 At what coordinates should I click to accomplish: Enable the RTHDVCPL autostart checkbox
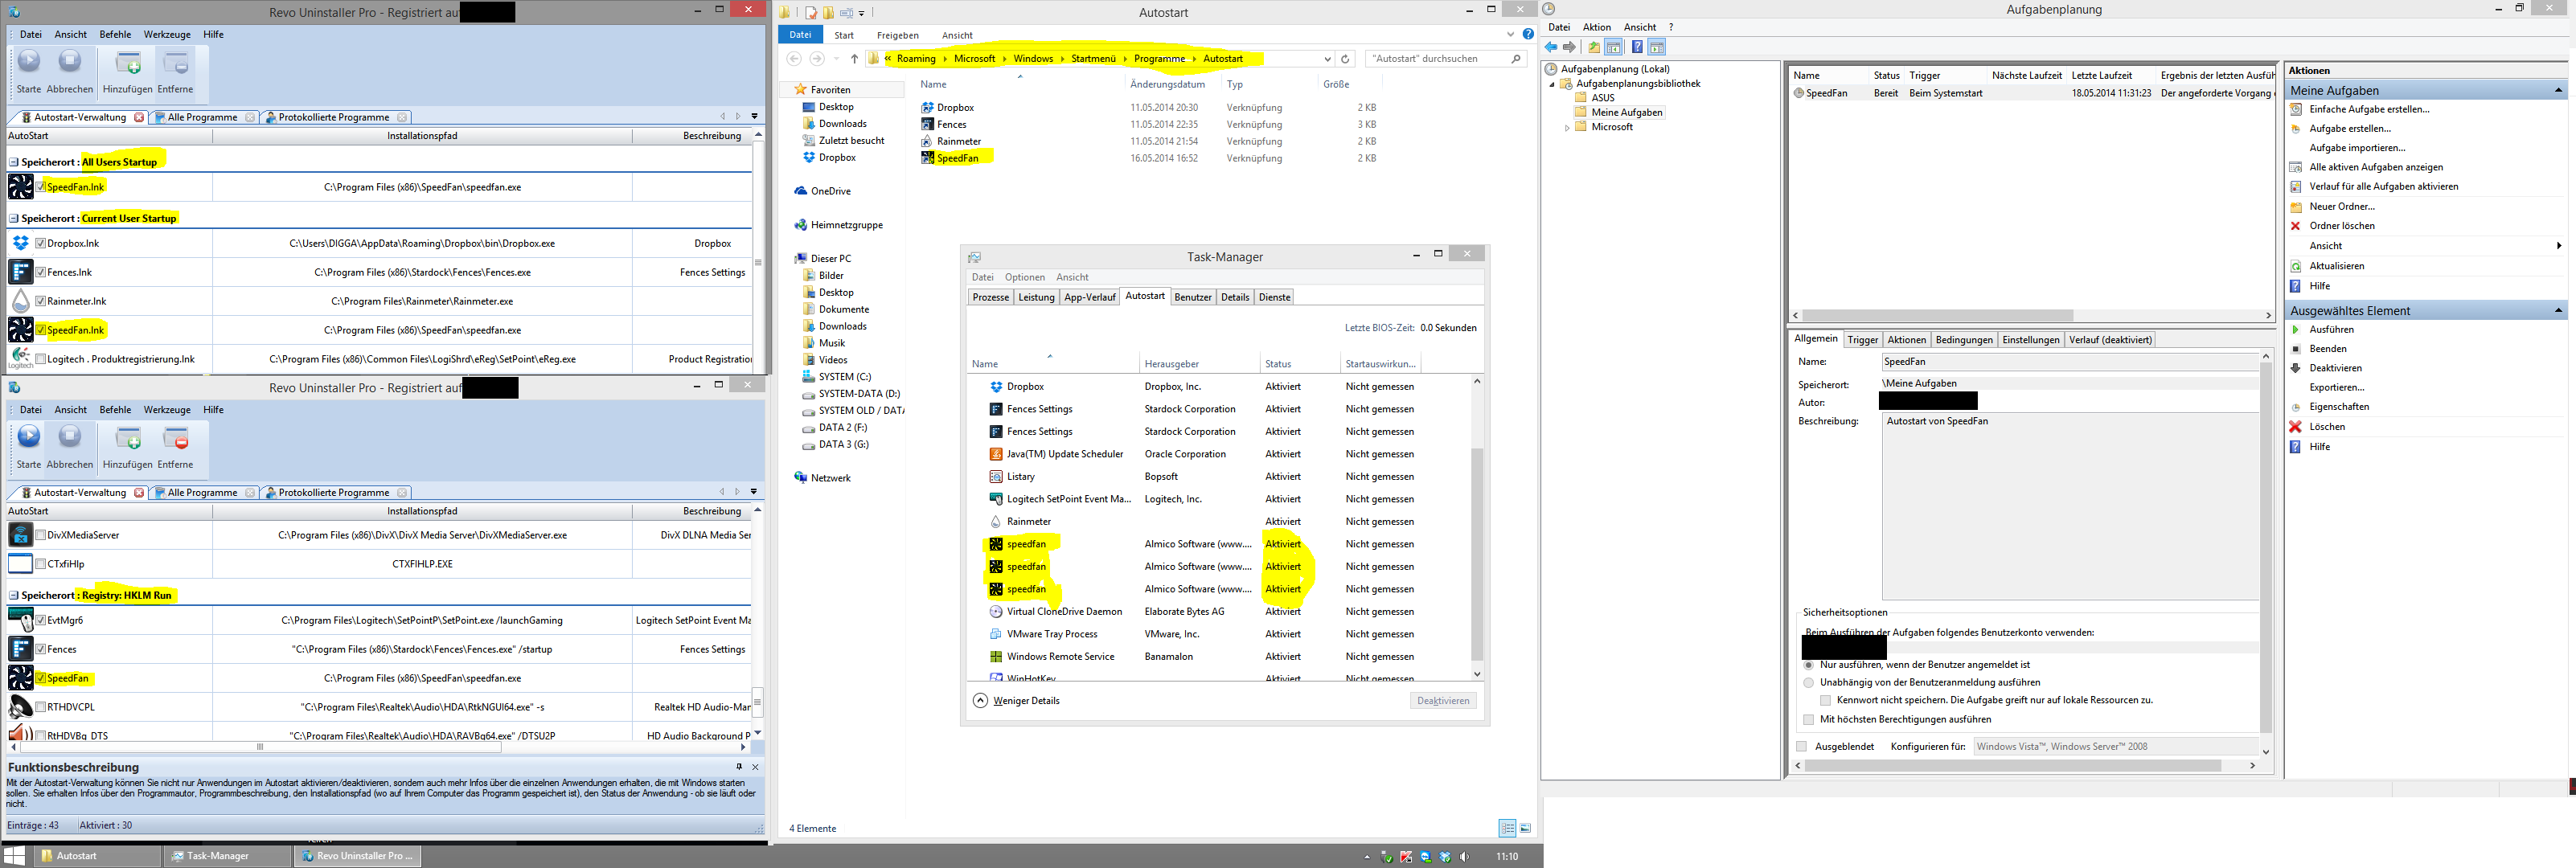click(x=41, y=707)
